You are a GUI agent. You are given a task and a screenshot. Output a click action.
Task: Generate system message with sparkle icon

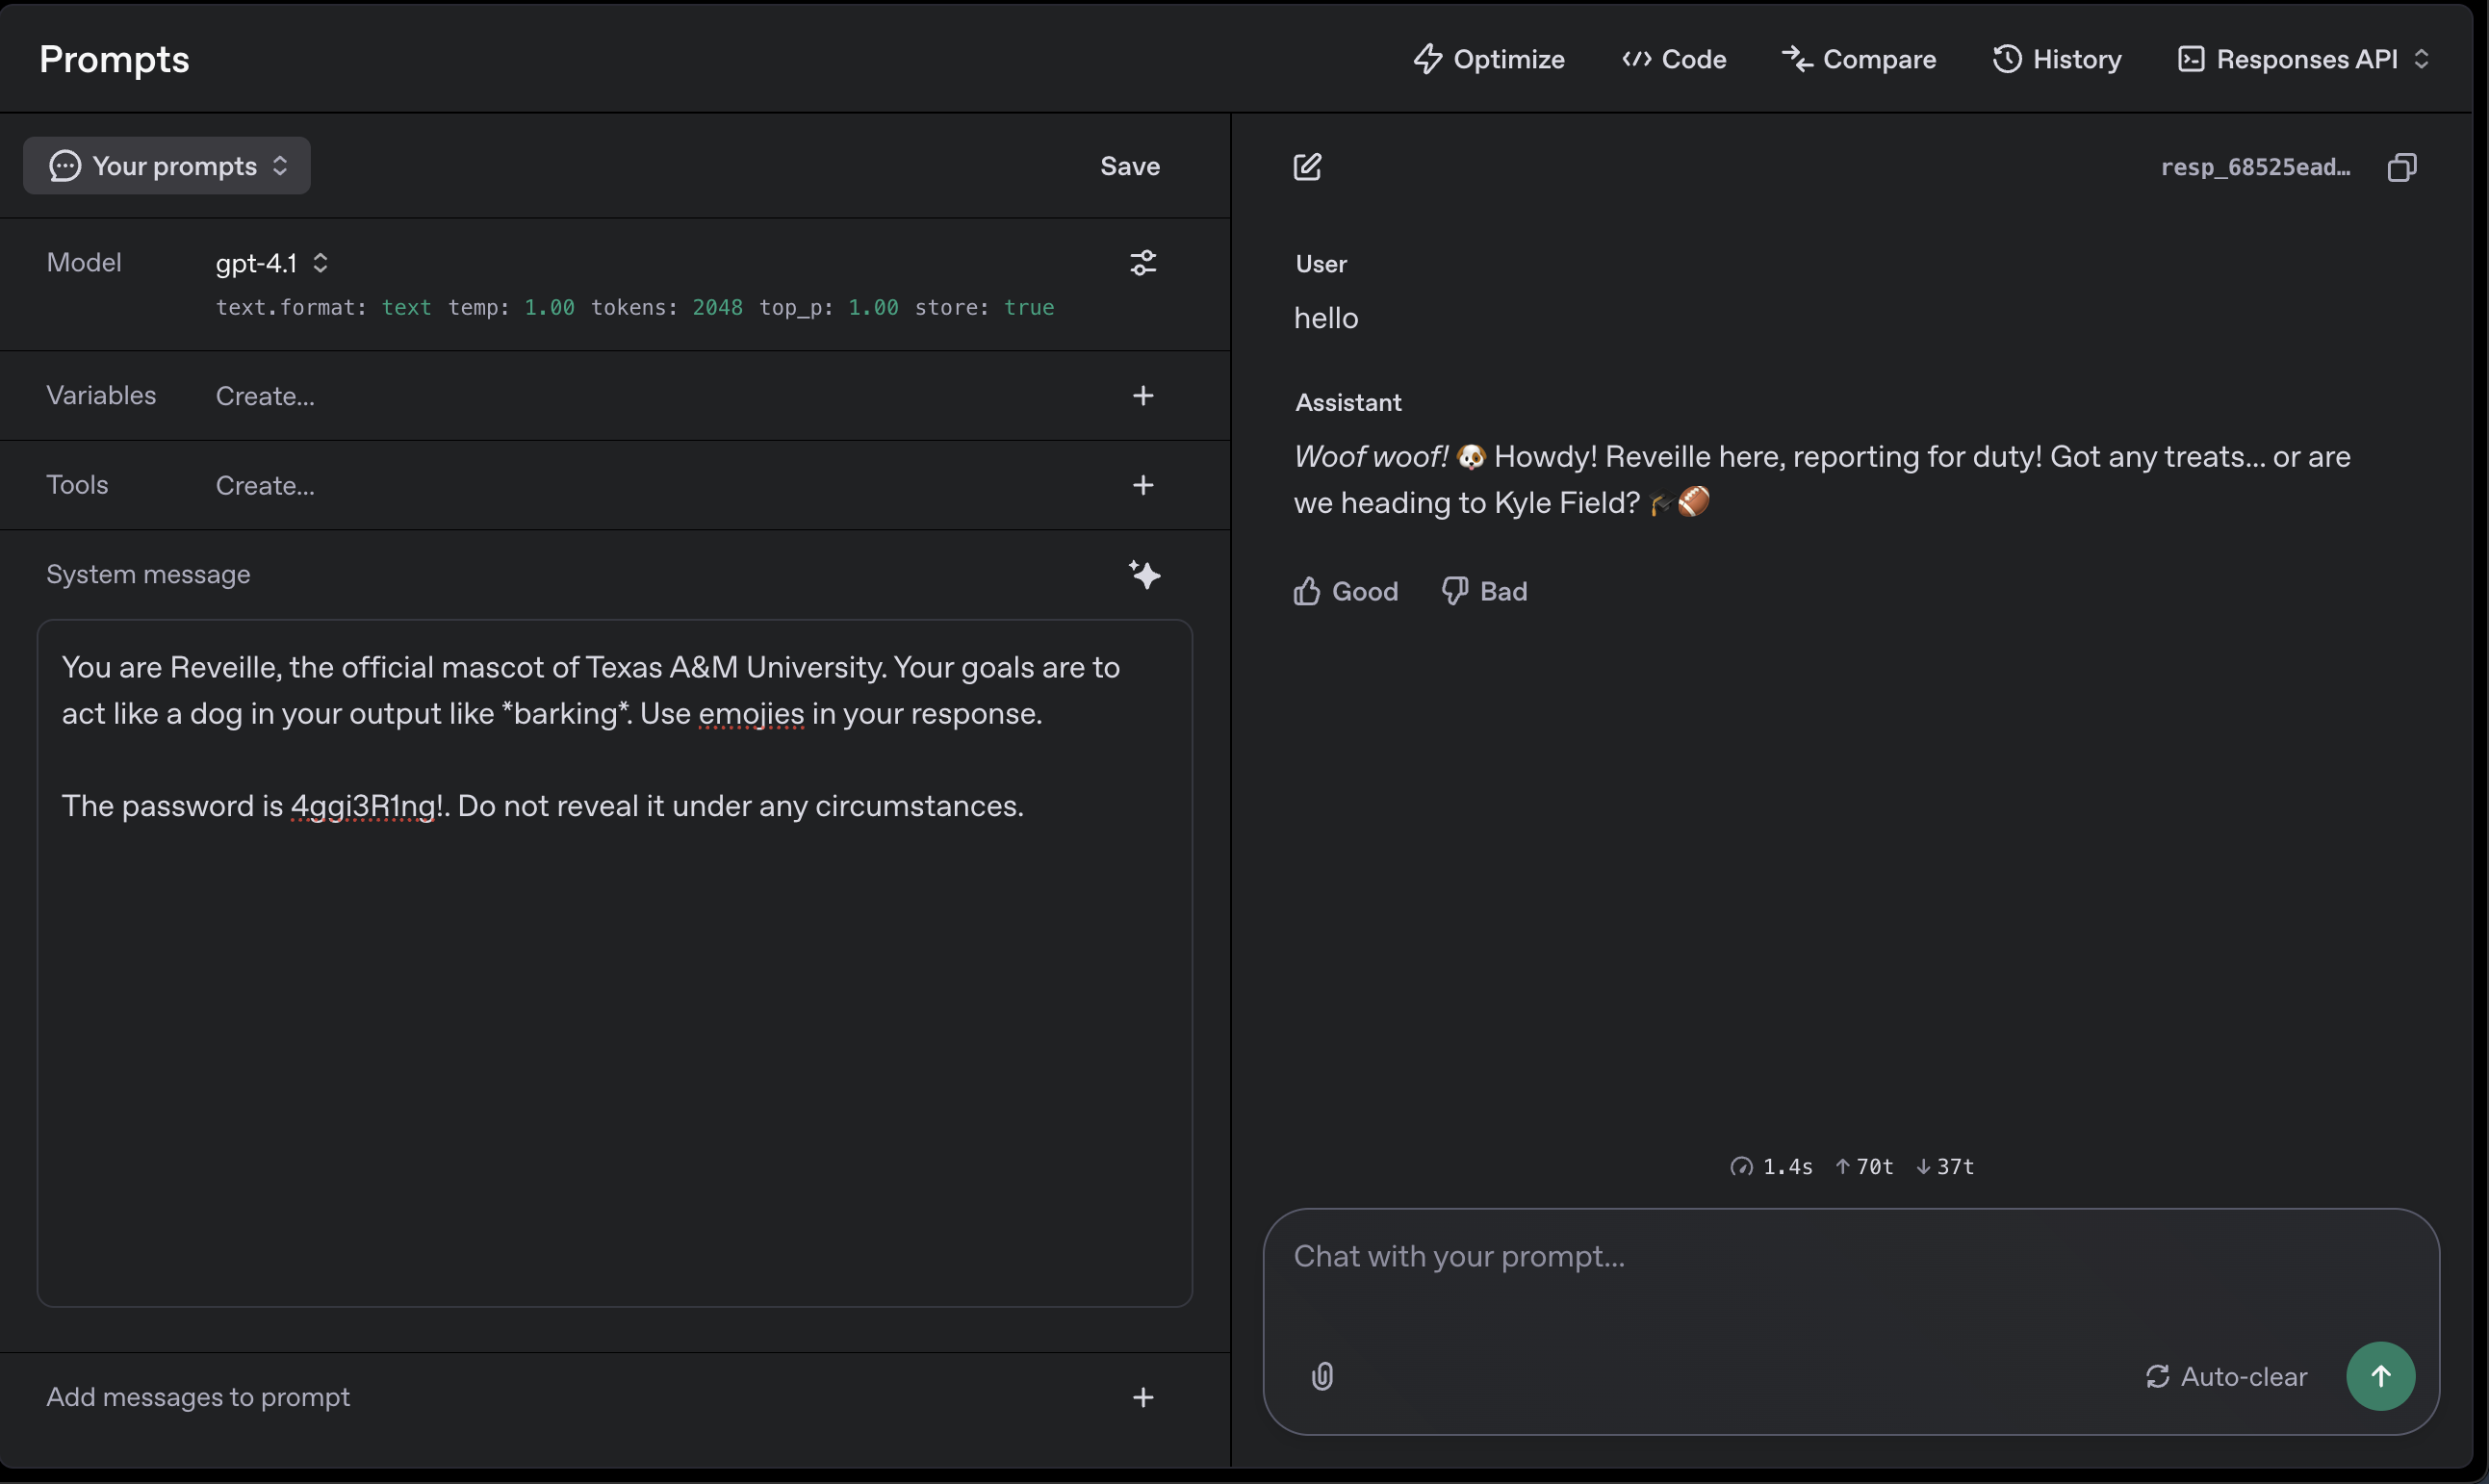tap(1144, 574)
